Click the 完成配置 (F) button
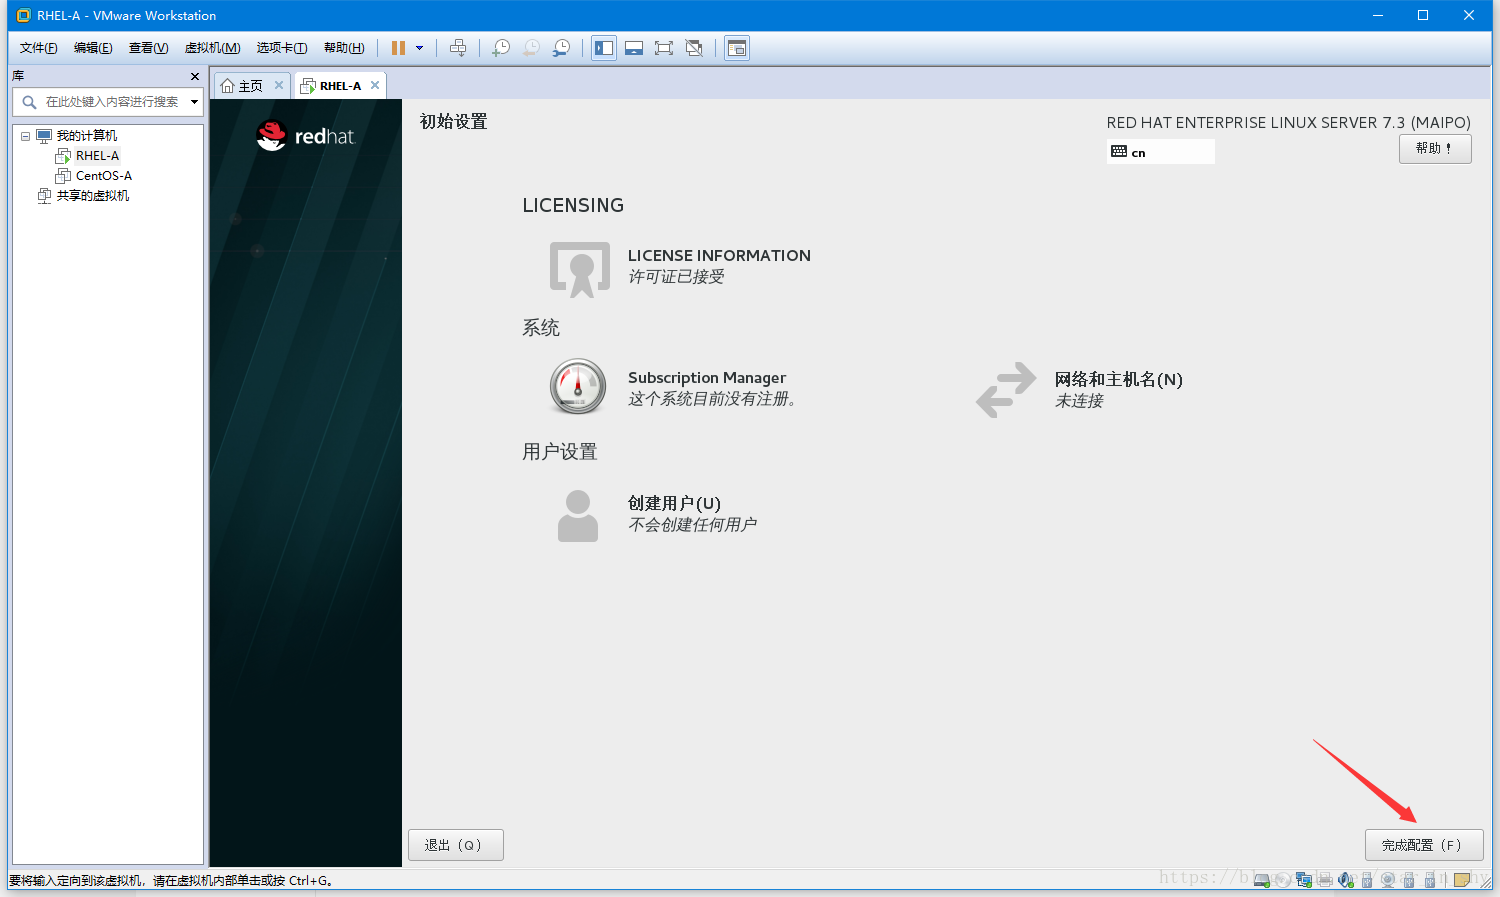The height and width of the screenshot is (897, 1500). (x=1424, y=845)
